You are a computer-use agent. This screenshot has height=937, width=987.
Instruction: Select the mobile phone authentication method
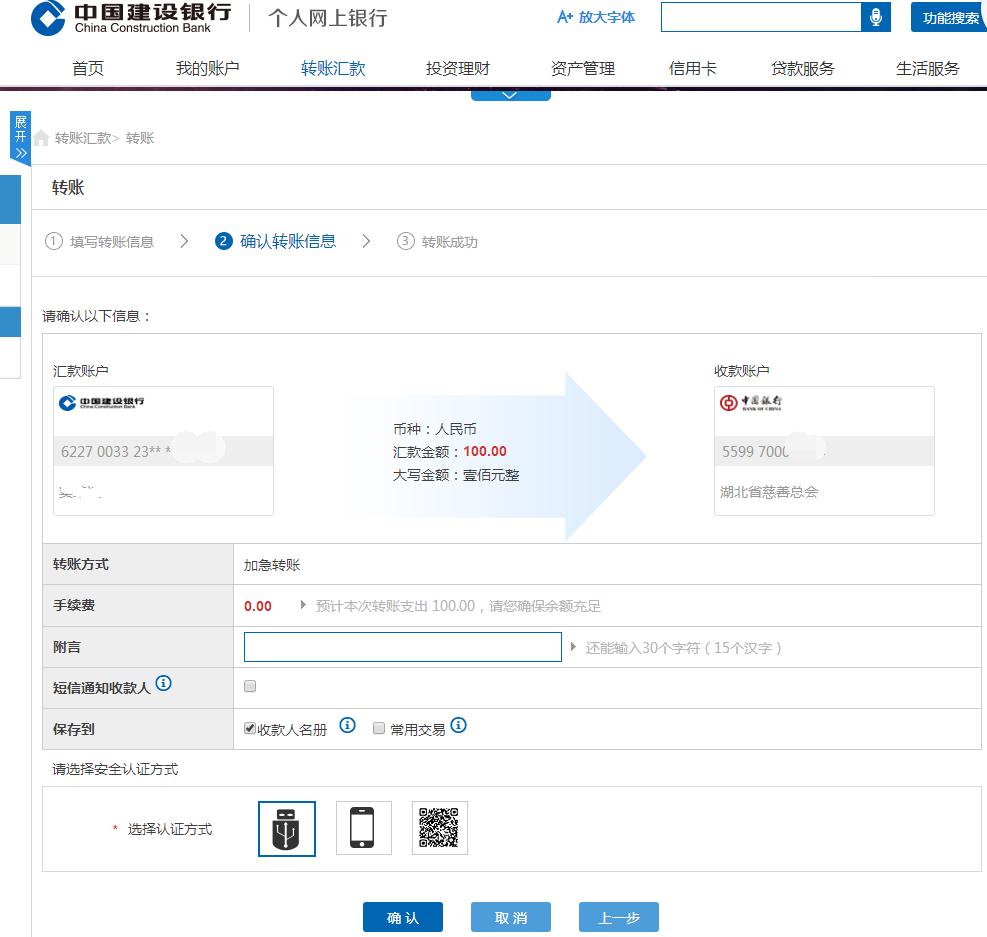click(x=363, y=828)
